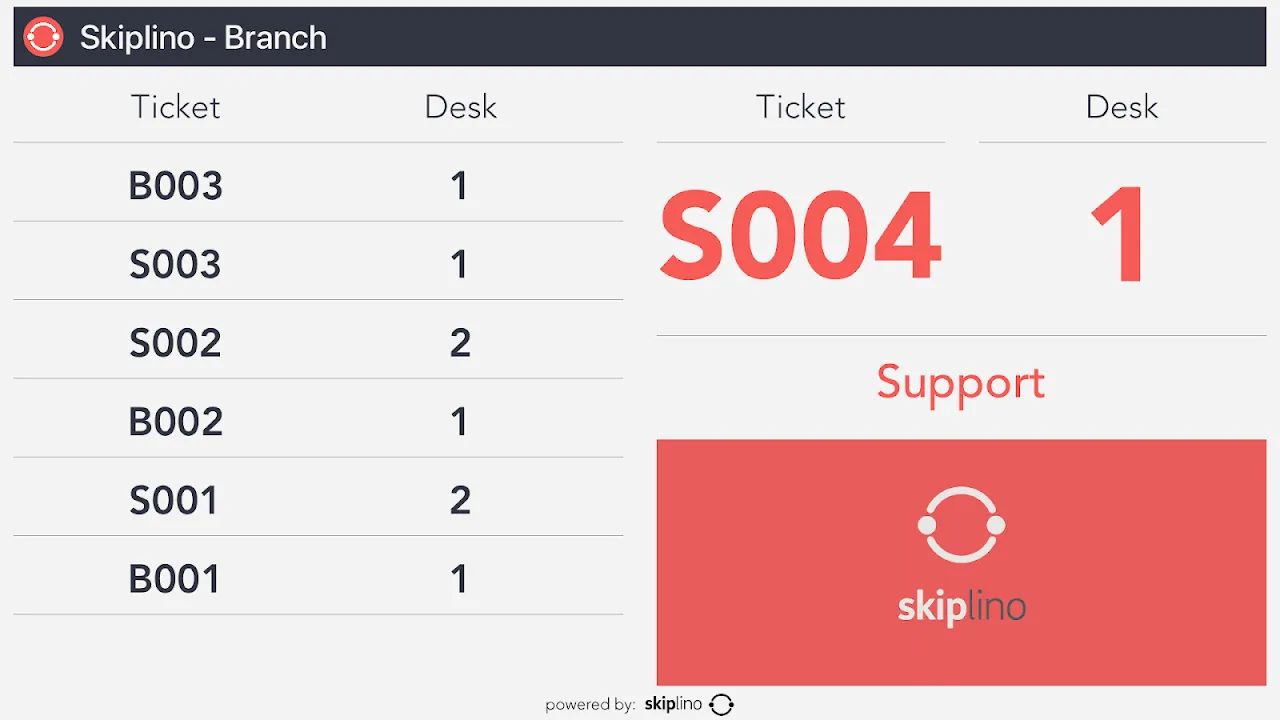Click the Support service label

(x=961, y=382)
